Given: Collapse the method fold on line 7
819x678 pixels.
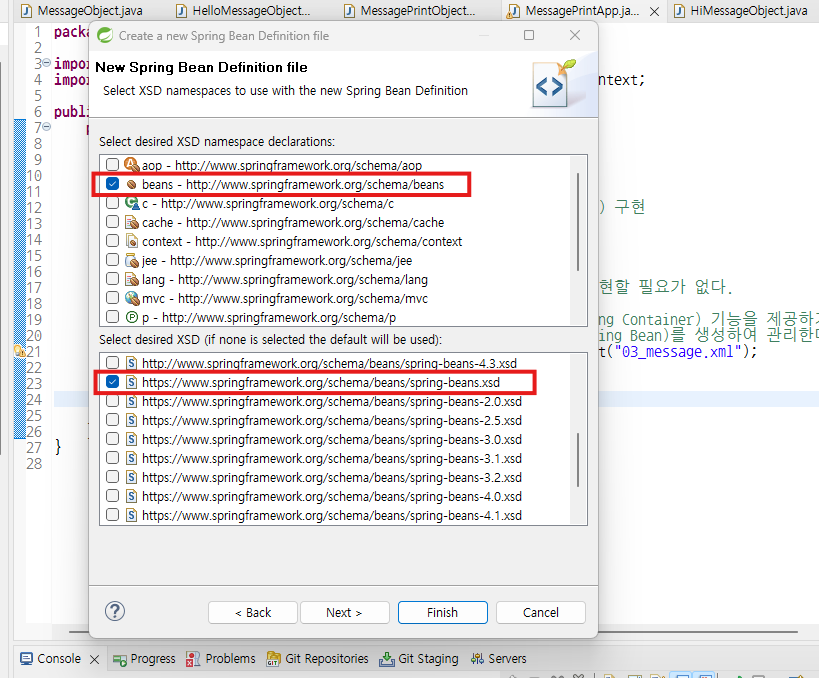Looking at the screenshot, I should click(x=46, y=126).
